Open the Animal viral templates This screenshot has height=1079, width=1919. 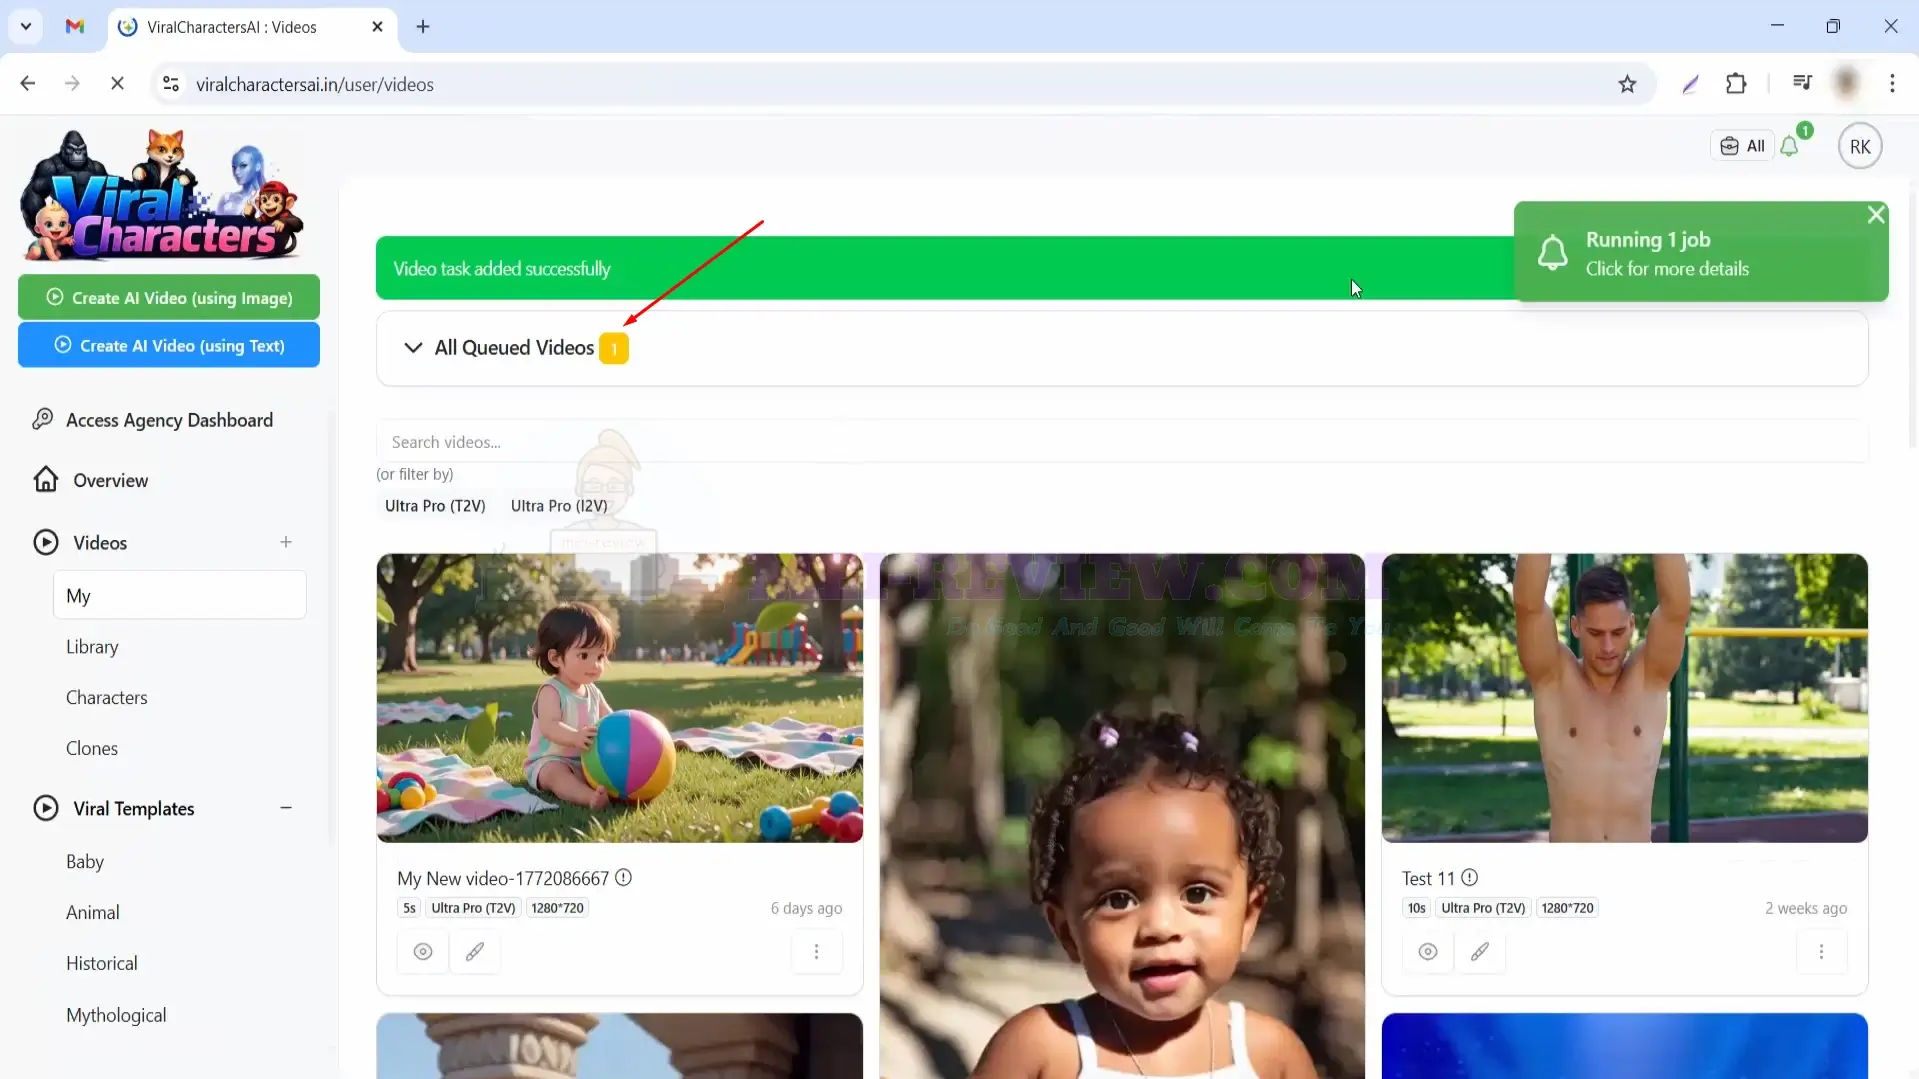tap(93, 912)
